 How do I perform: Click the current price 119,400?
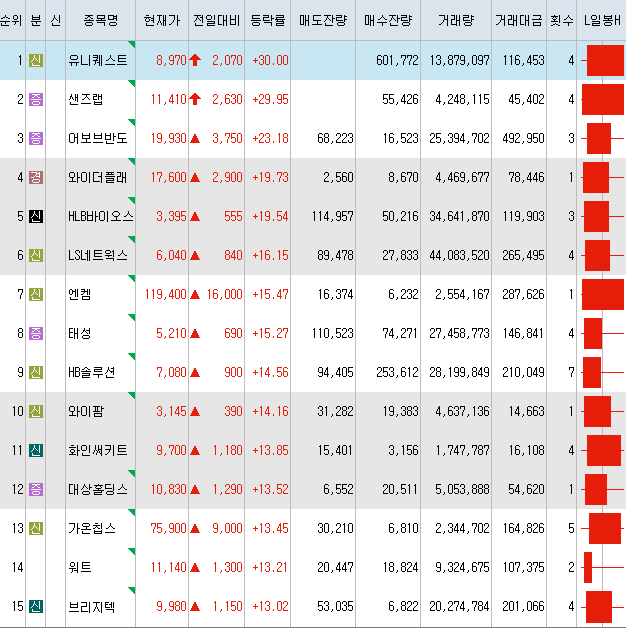click(166, 295)
